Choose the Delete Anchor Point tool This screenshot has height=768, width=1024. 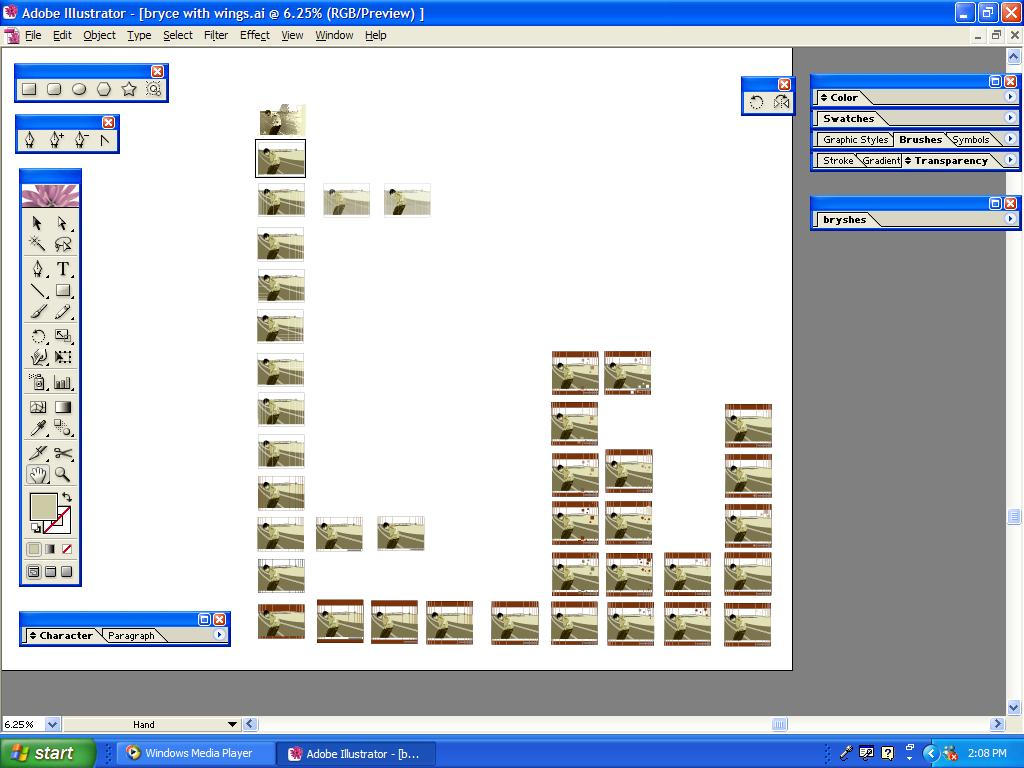[x=80, y=140]
